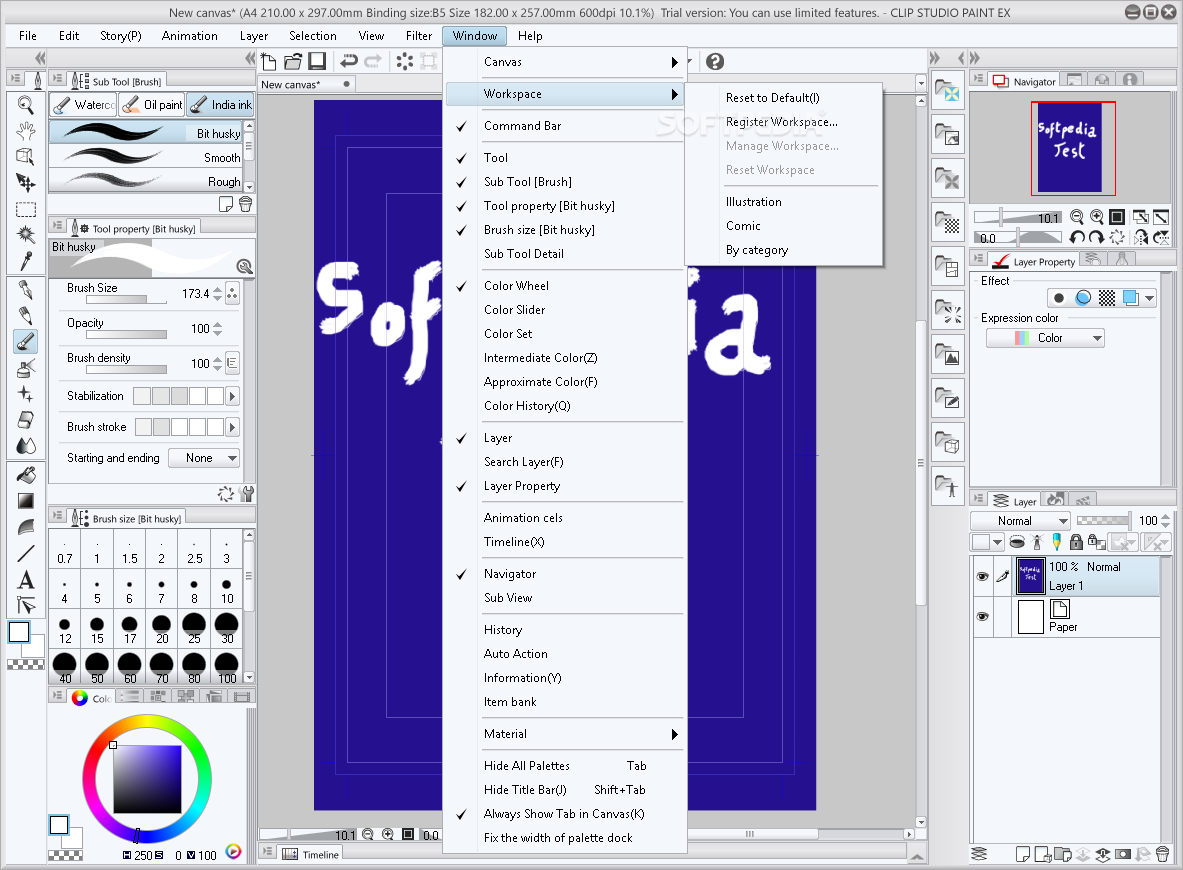Screen dimensions: 1183x870
Task: Select the Smooth brush sub tool
Action: click(x=146, y=158)
